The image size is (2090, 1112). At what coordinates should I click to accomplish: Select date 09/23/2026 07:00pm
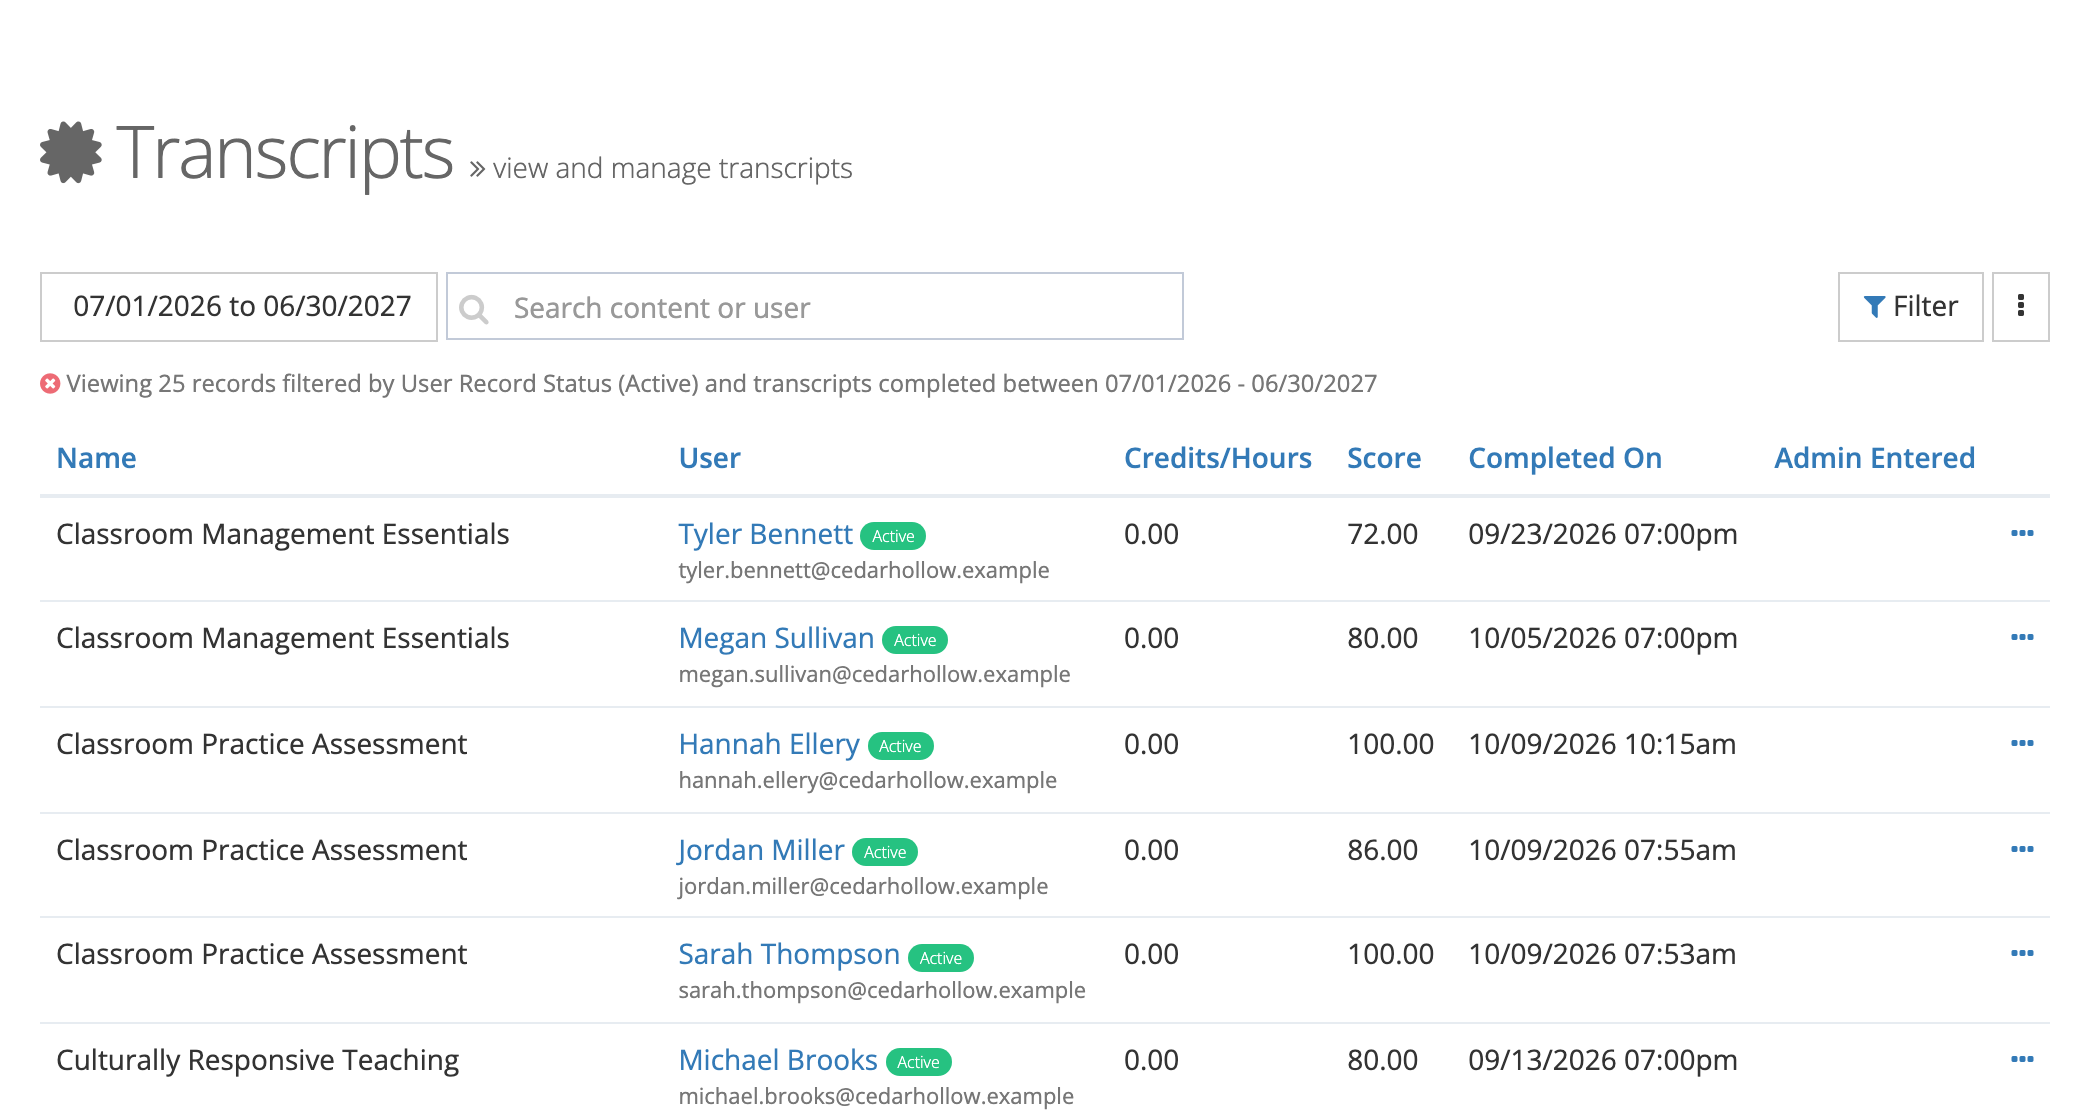[1602, 534]
